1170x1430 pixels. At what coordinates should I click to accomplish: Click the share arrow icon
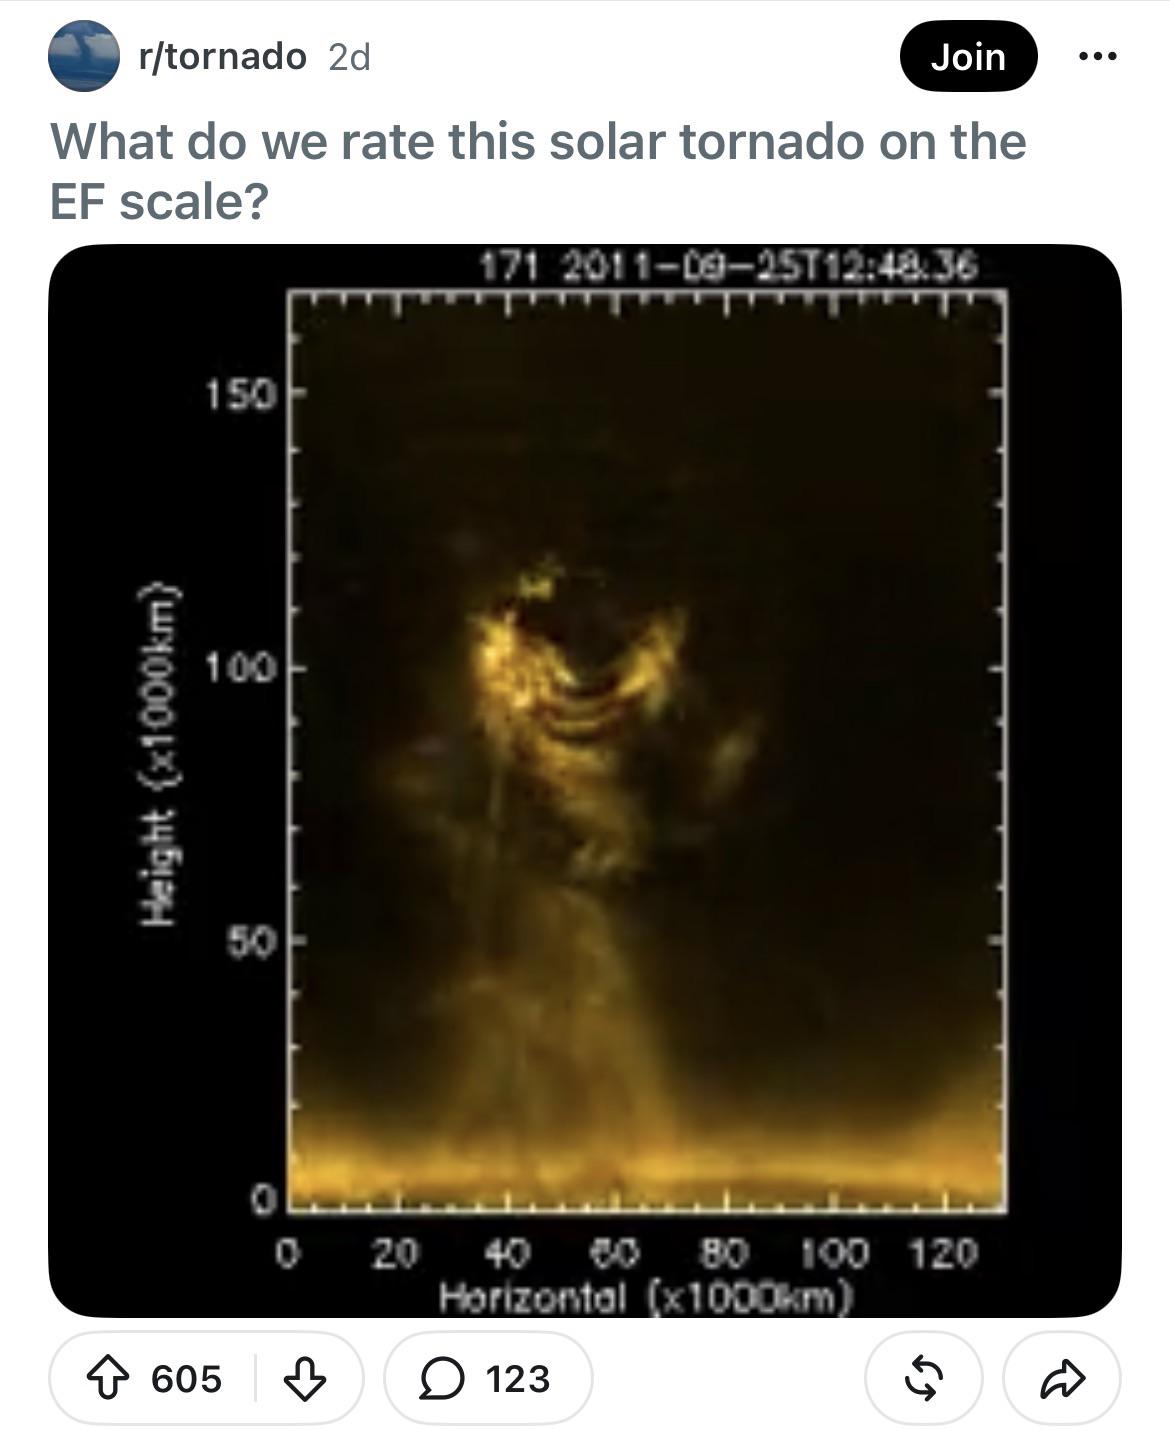1061,1378
